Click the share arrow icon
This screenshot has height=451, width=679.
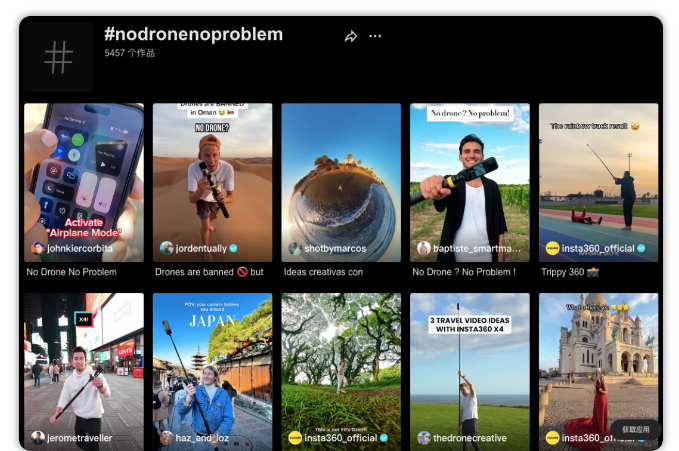click(351, 36)
